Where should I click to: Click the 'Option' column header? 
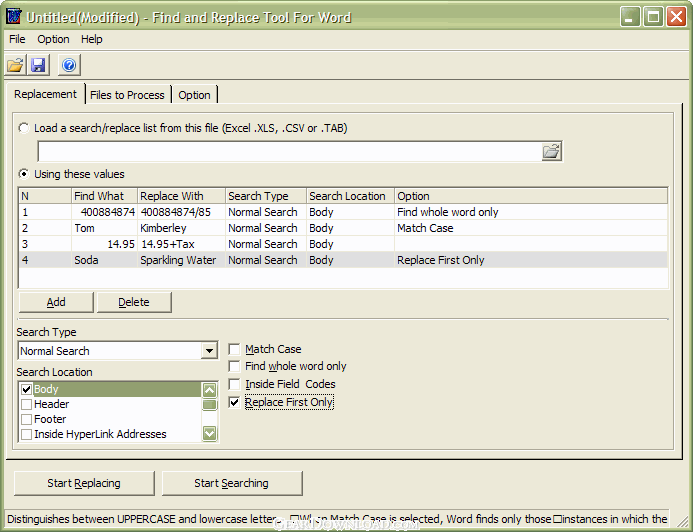[x=531, y=196]
